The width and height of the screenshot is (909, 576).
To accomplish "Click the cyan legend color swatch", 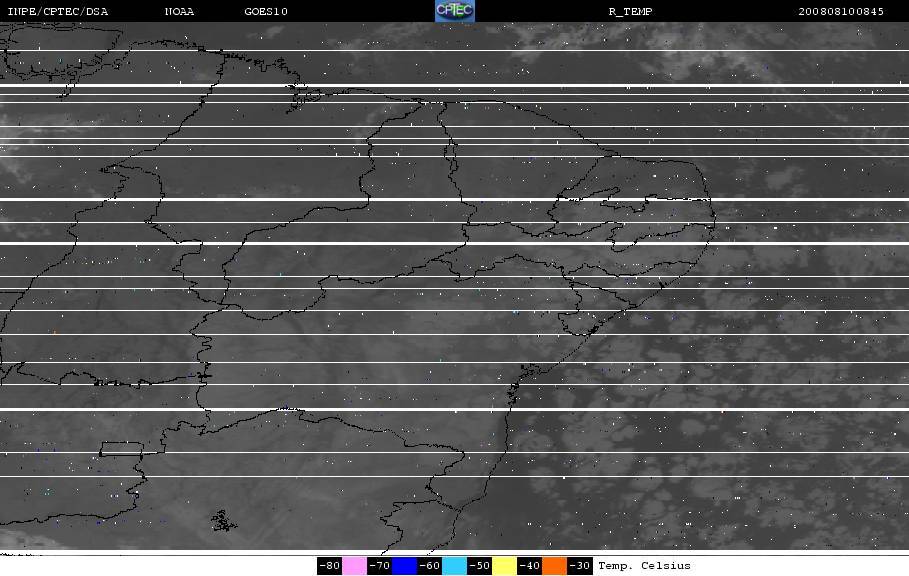I will [454, 566].
